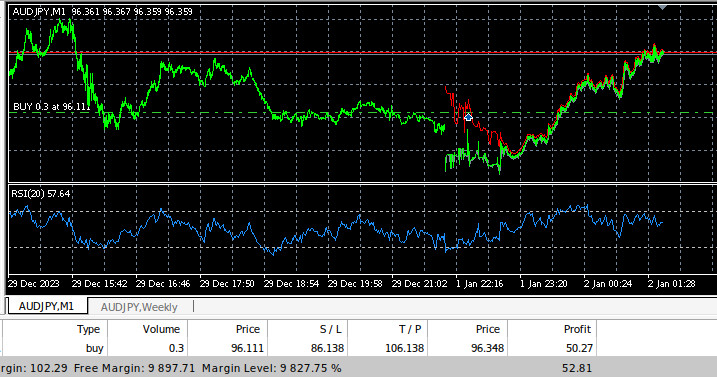
Task: Select the buy order row type cell
Action: [94, 348]
